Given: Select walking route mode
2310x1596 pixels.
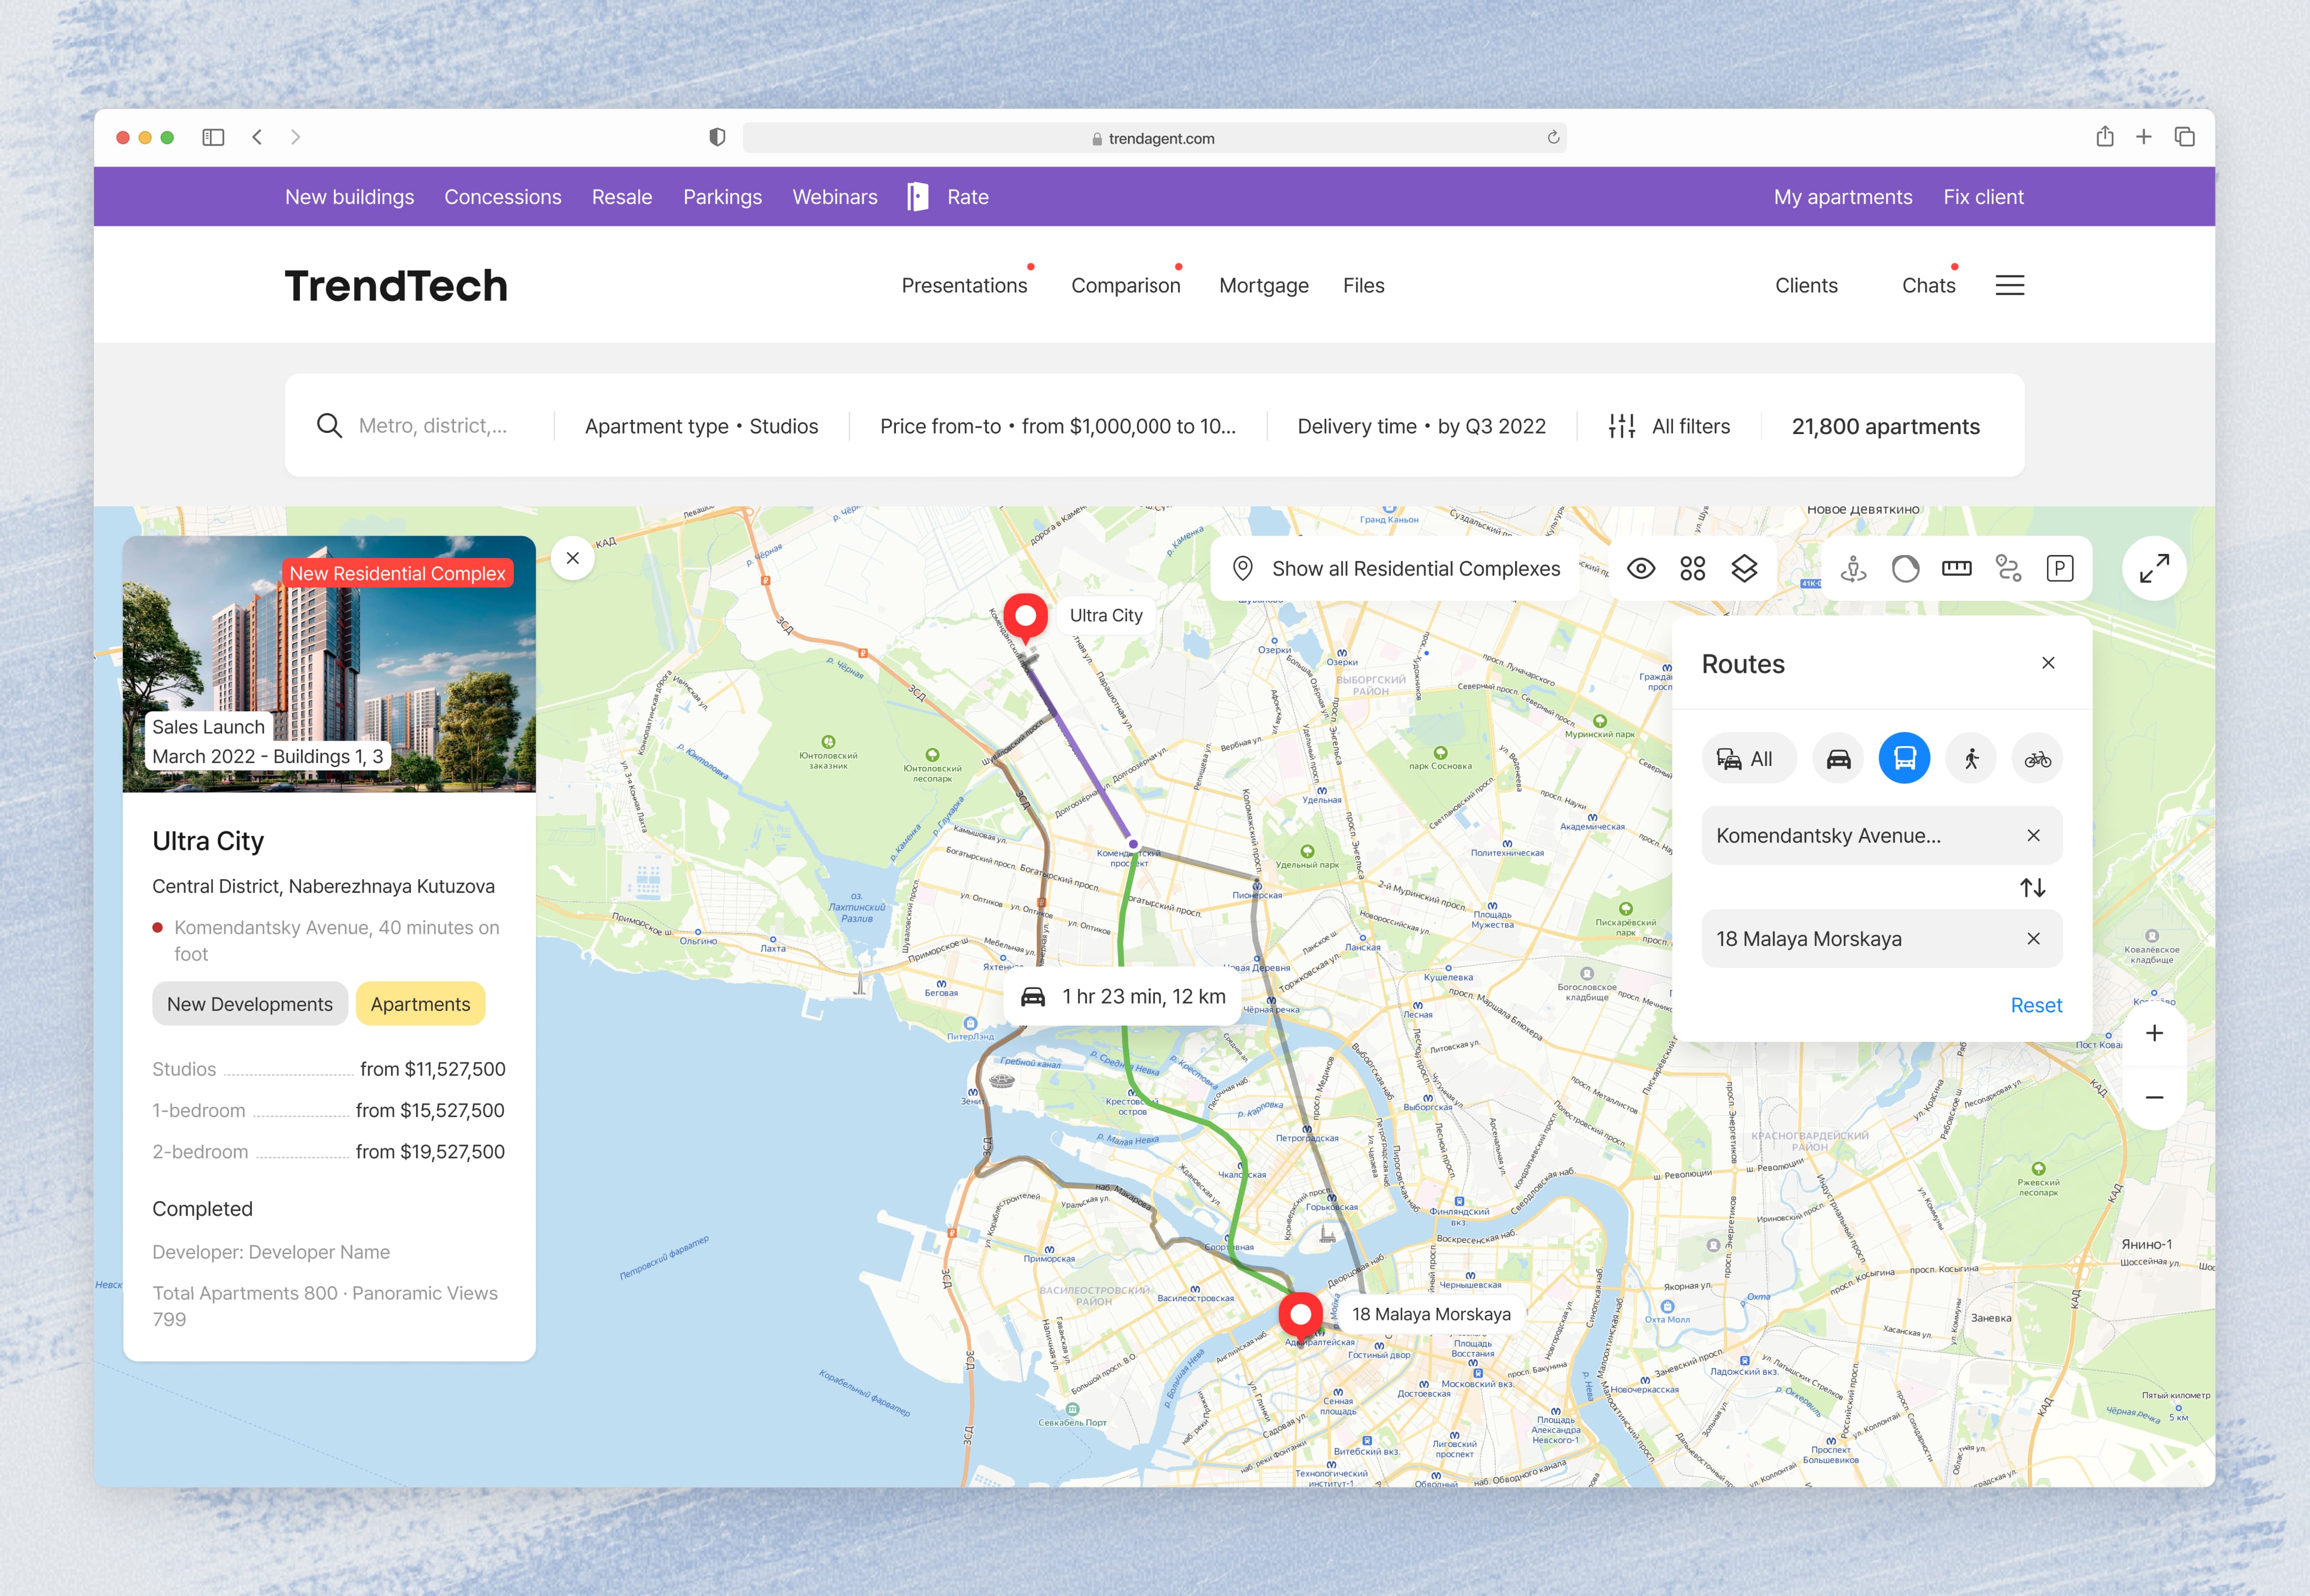Looking at the screenshot, I should coord(1971,758).
